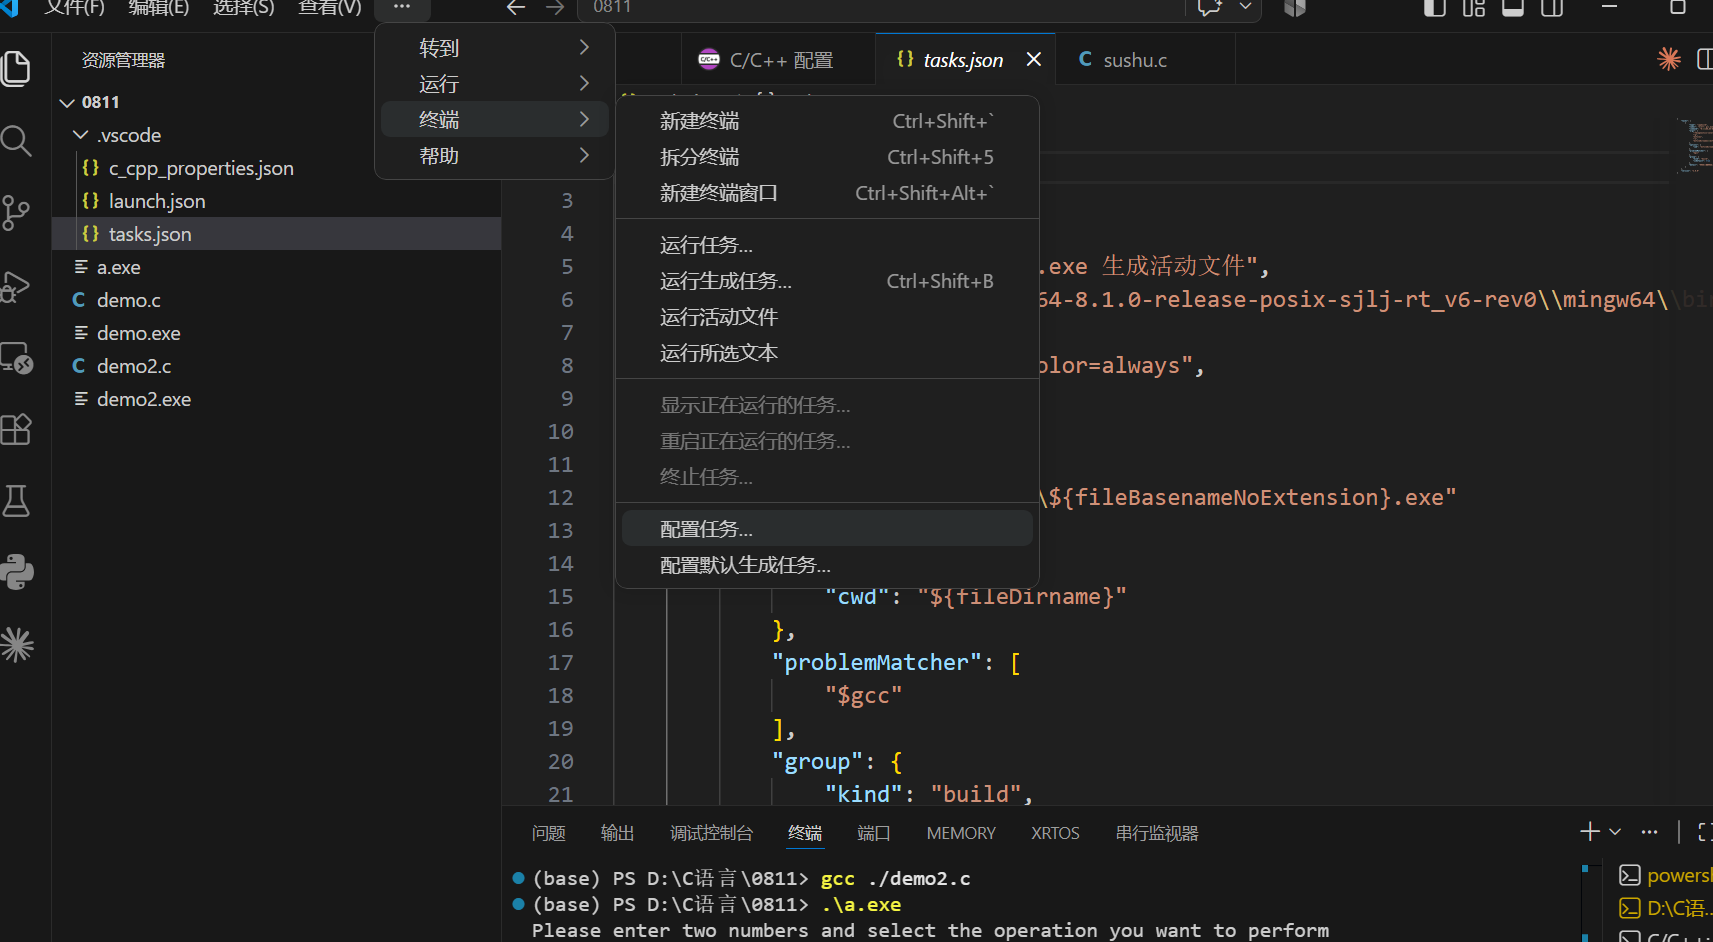Open c_cpp_properties.json in explorer
1713x942 pixels.
coord(201,168)
